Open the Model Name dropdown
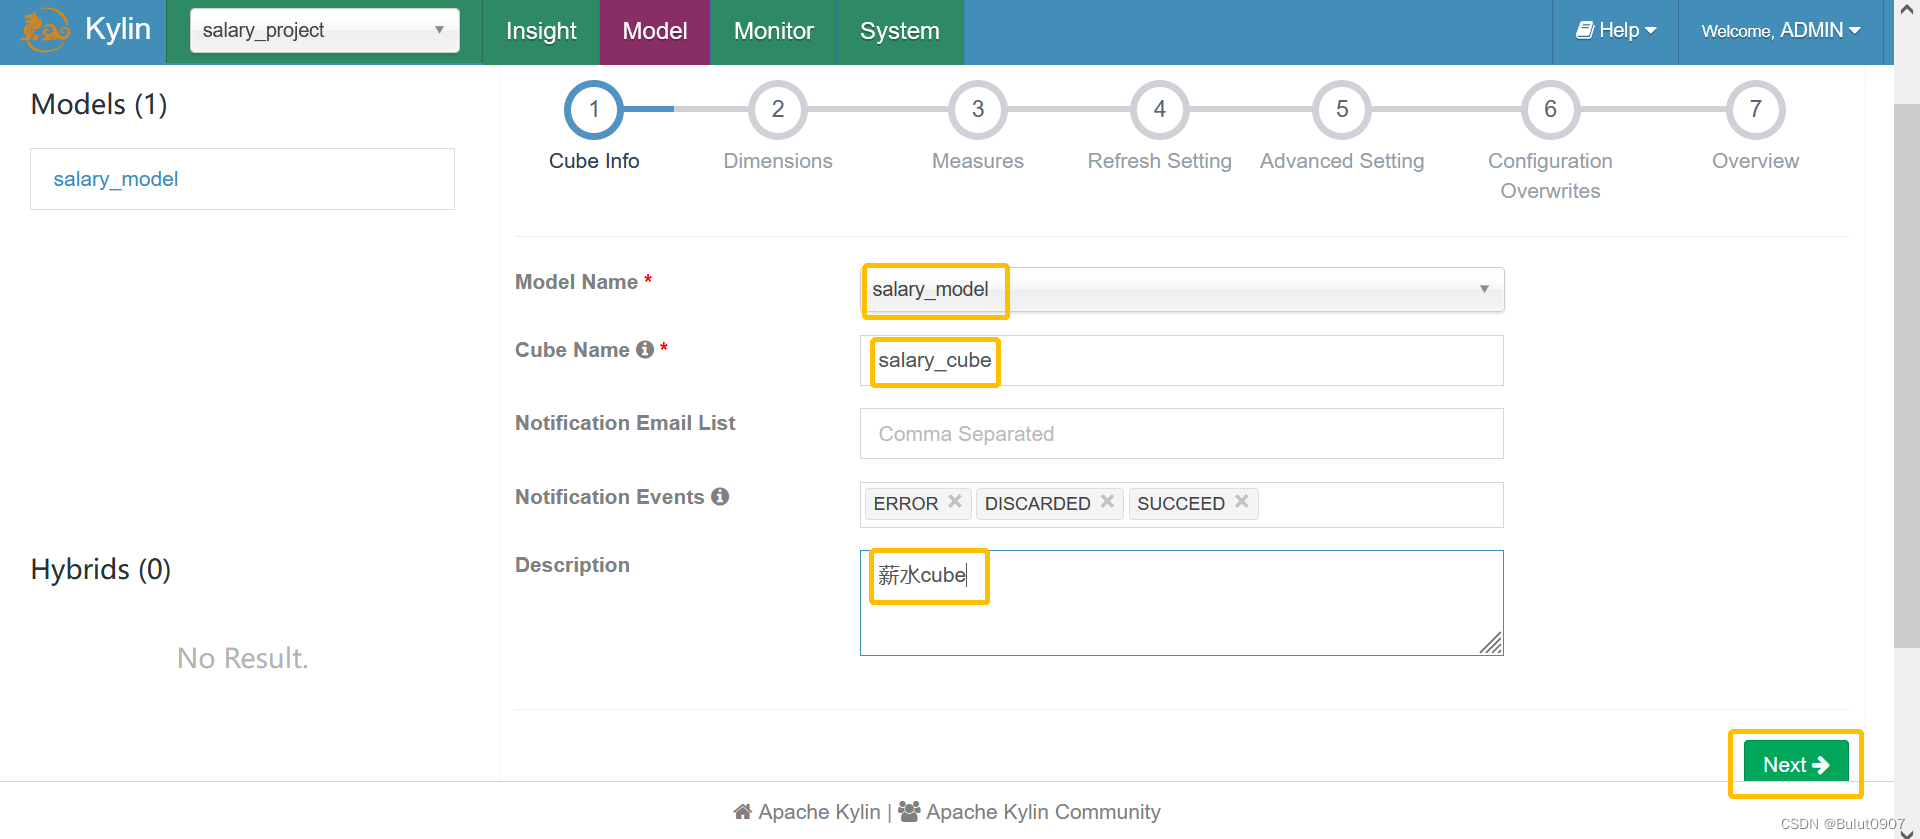The width and height of the screenshot is (1920, 839). point(1182,289)
